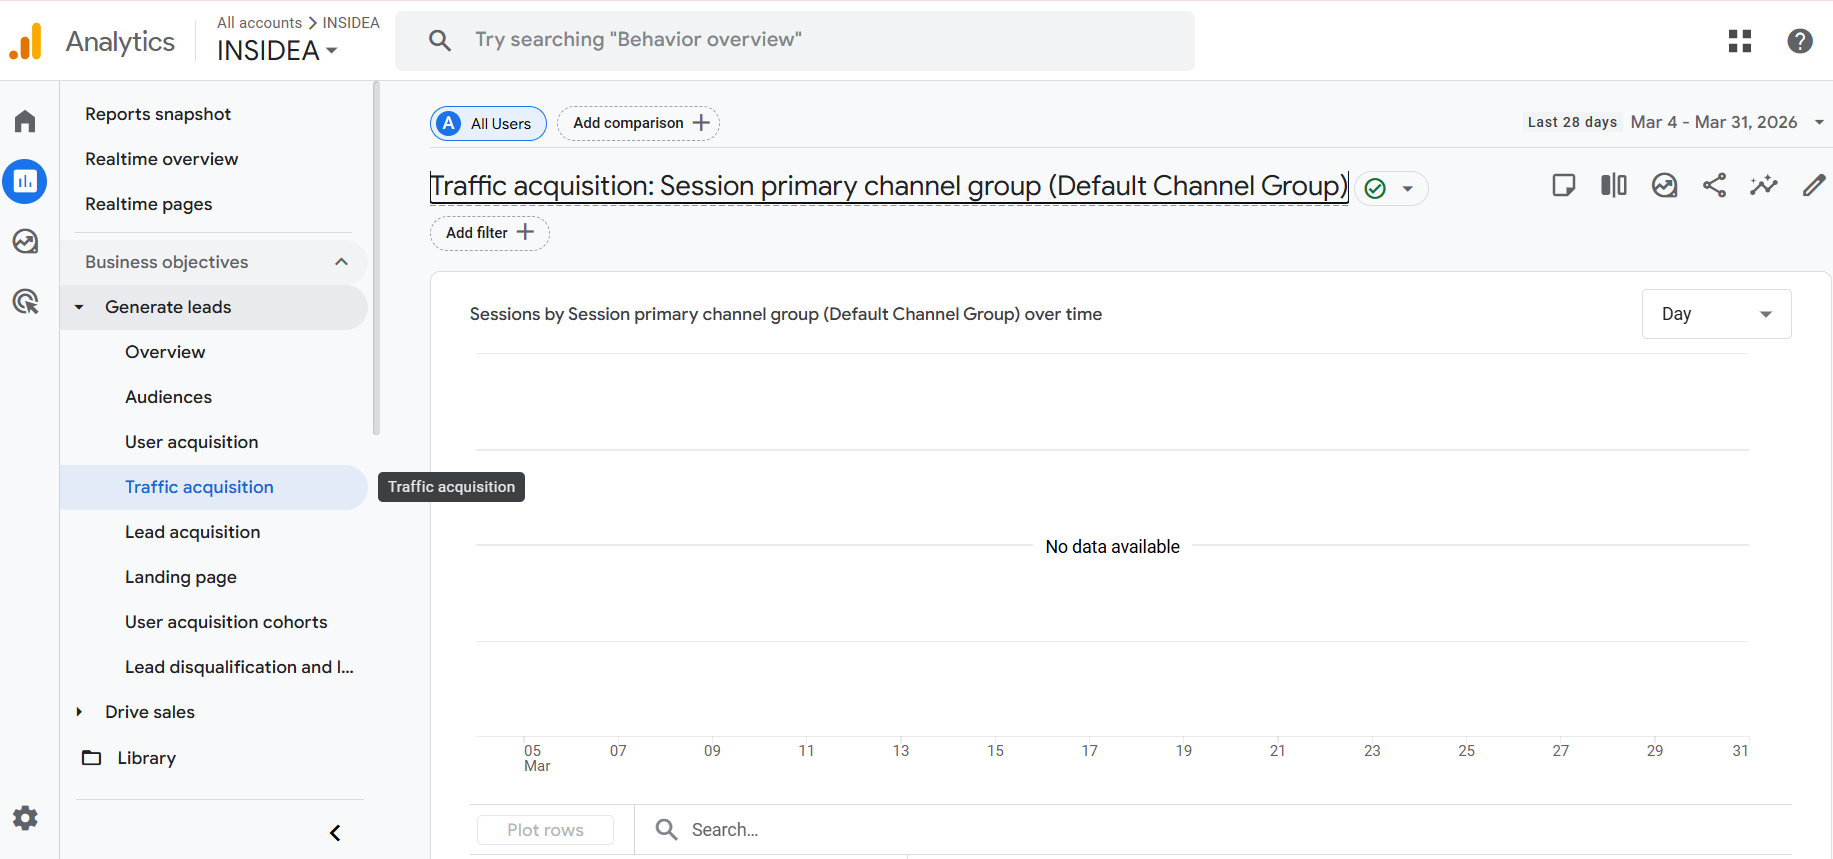This screenshot has width=1833, height=859.
Task: Collapse the navigation with left chevron
Action: 335,833
